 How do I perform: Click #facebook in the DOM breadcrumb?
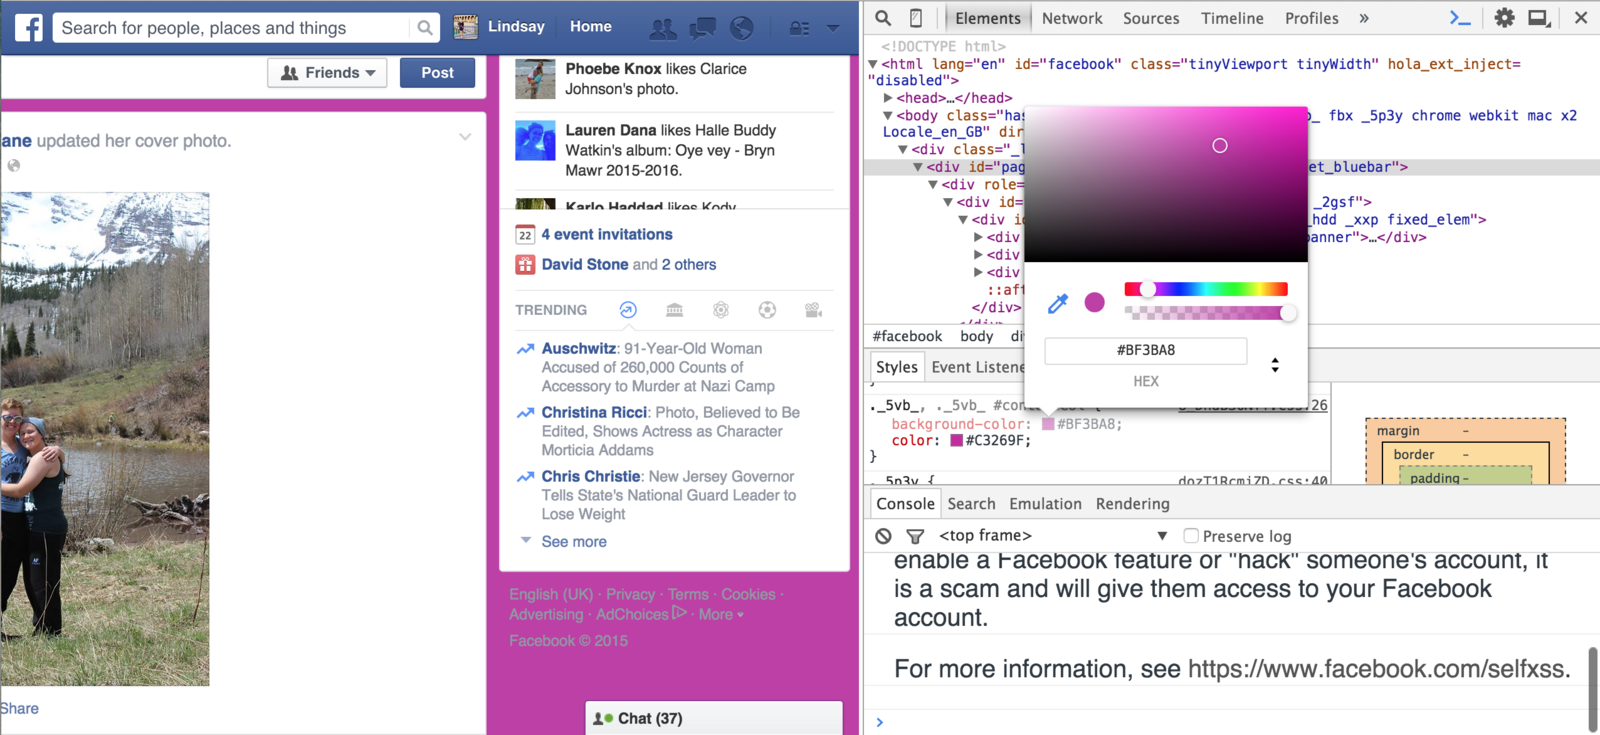tap(907, 336)
